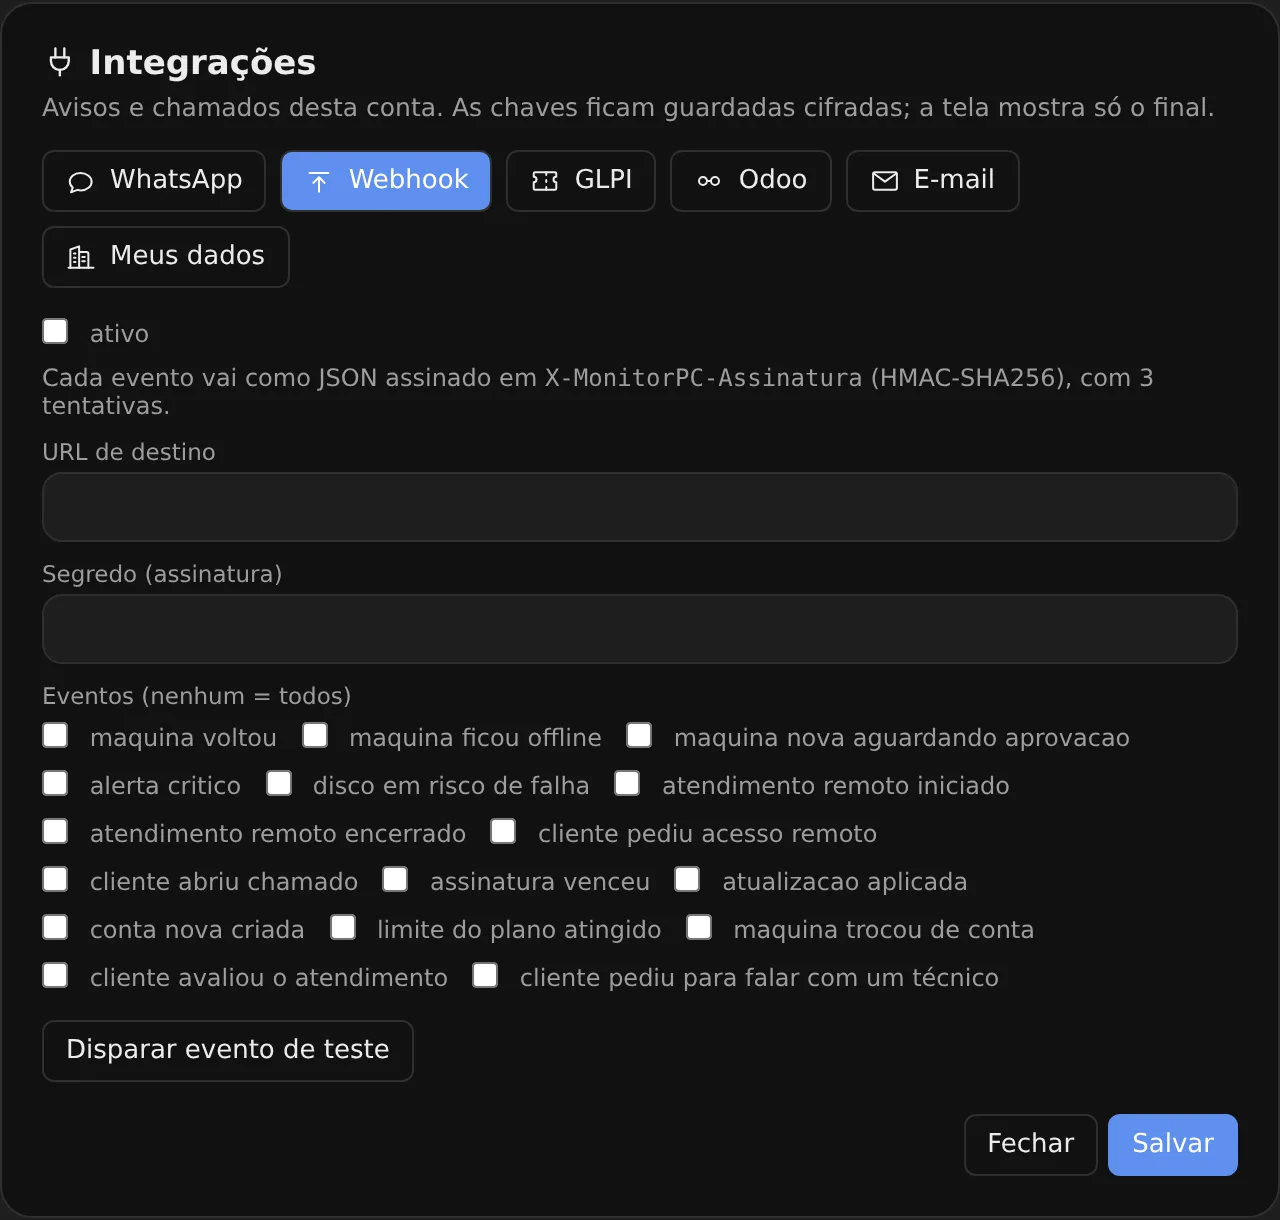Check the maquina voltou event
This screenshot has width=1280, height=1220.
[x=55, y=735]
